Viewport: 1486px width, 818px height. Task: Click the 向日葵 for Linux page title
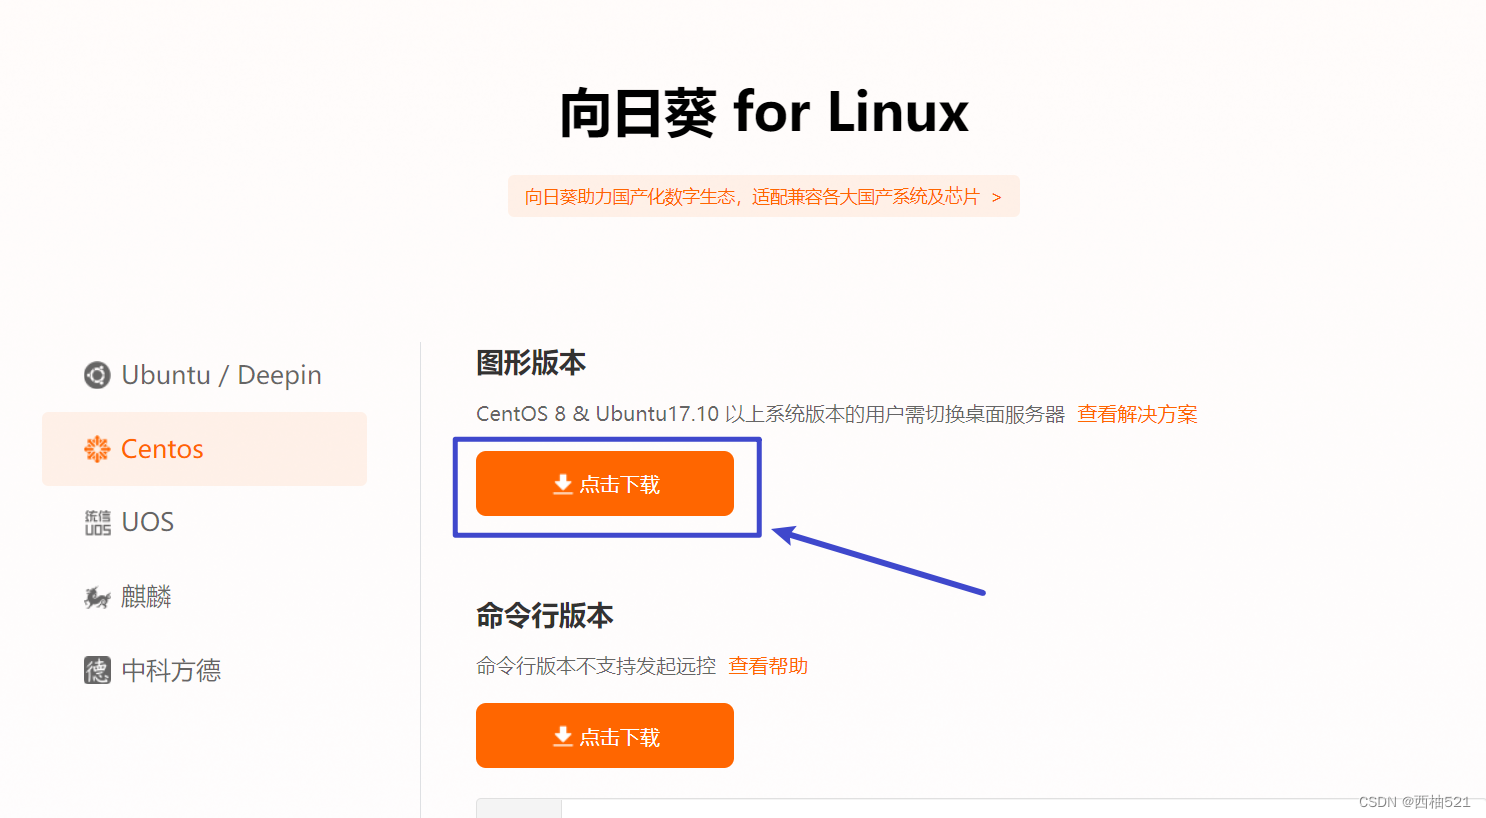tap(764, 112)
